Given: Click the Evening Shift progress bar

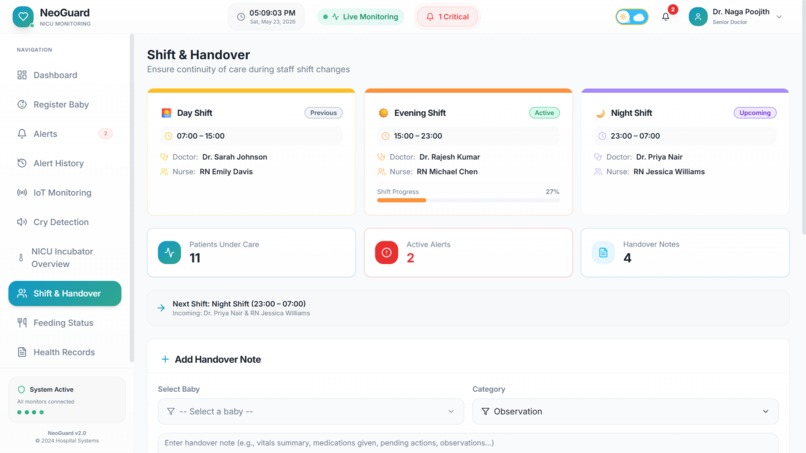Looking at the screenshot, I should [468, 200].
